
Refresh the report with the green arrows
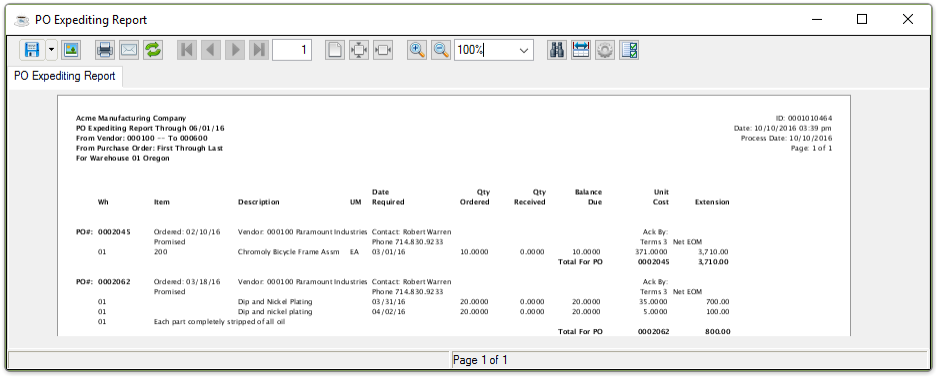(153, 50)
